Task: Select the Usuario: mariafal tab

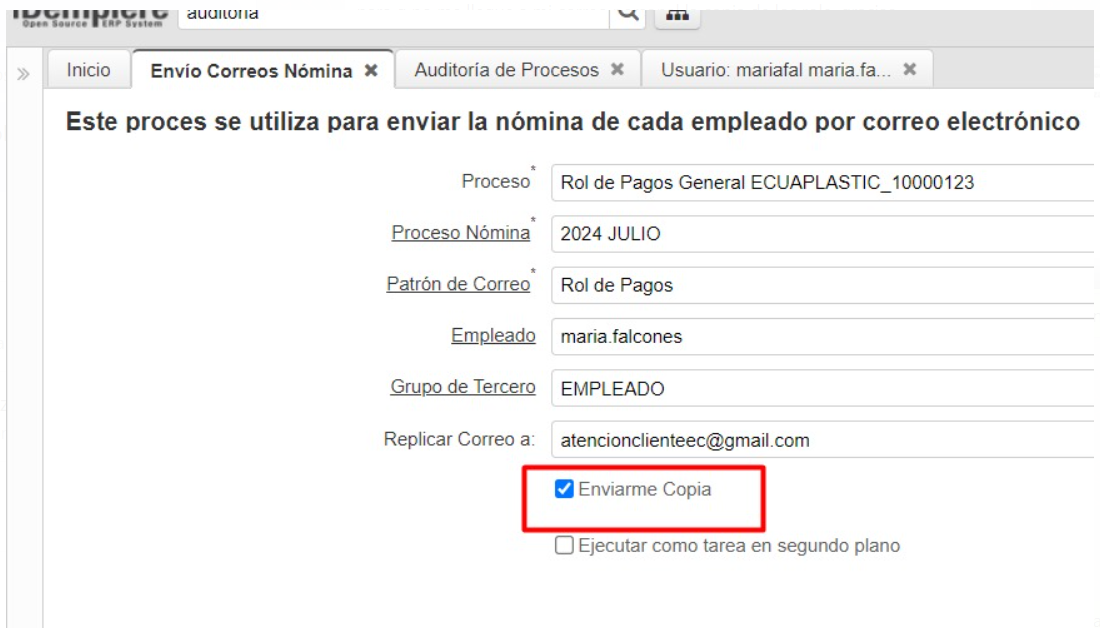Action: [774, 71]
